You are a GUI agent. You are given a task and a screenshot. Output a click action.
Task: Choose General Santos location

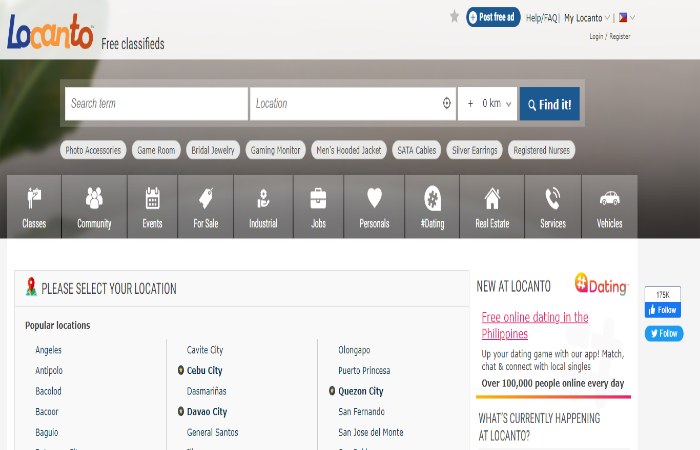212,432
